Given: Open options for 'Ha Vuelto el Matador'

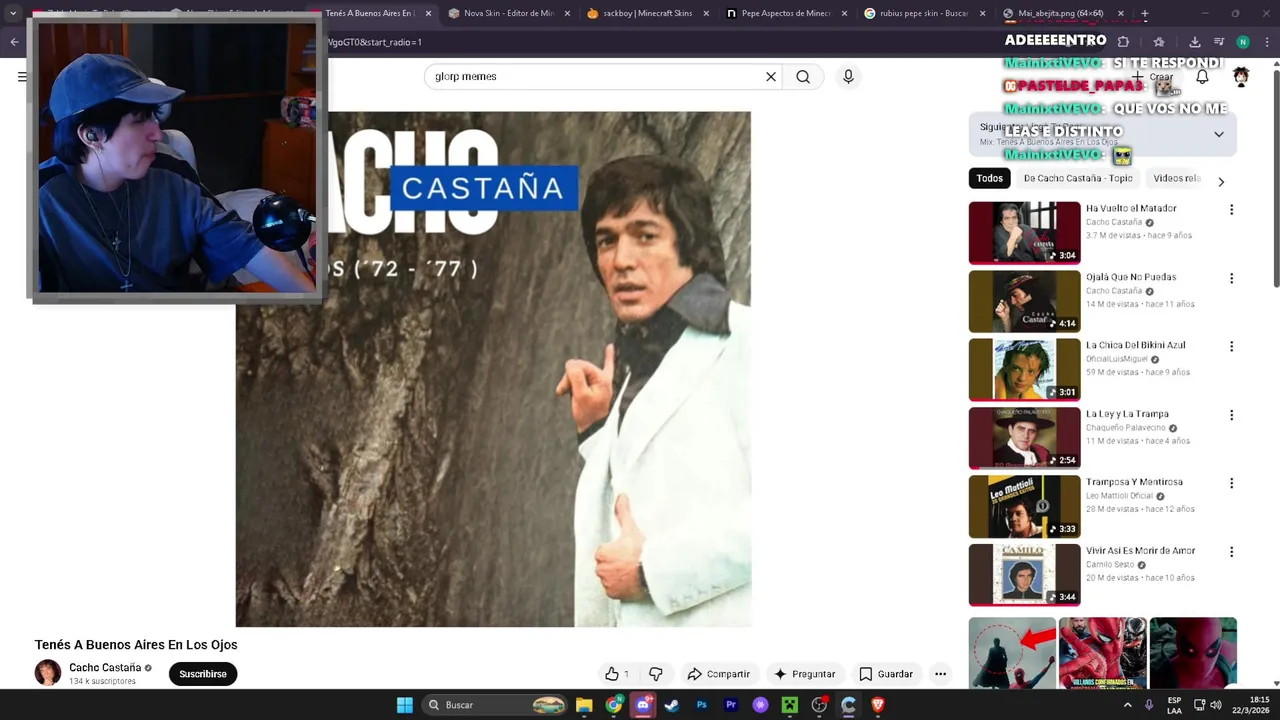Looking at the screenshot, I should tap(1231, 210).
